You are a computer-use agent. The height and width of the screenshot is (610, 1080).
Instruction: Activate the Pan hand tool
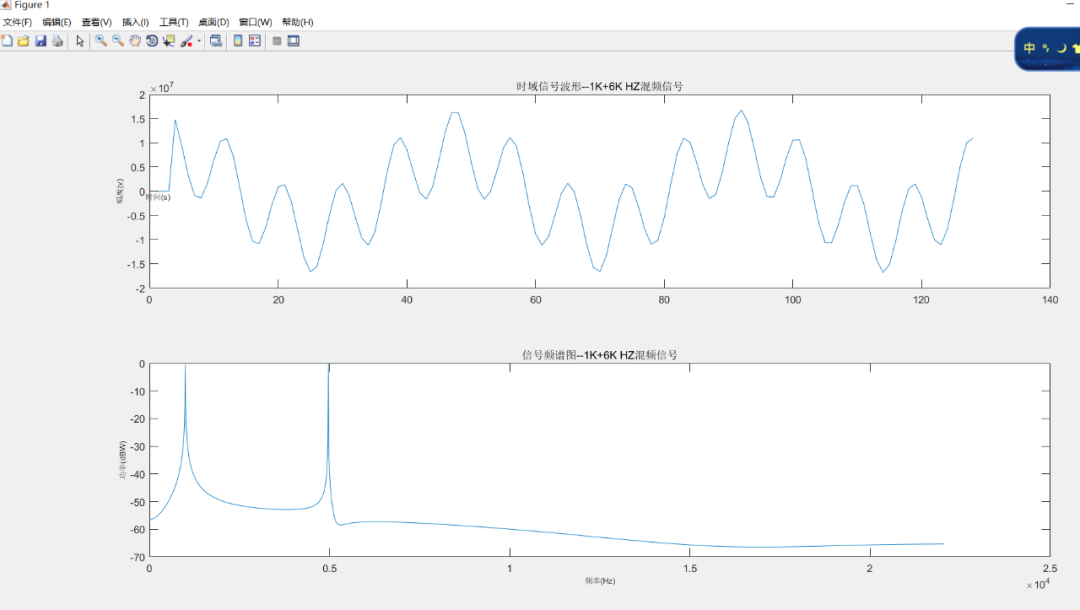point(135,41)
